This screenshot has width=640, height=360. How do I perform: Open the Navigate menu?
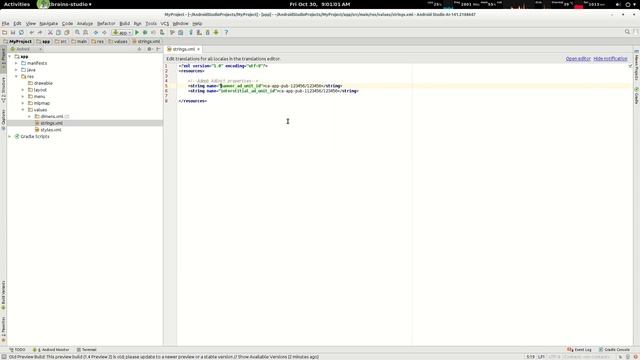49,24
